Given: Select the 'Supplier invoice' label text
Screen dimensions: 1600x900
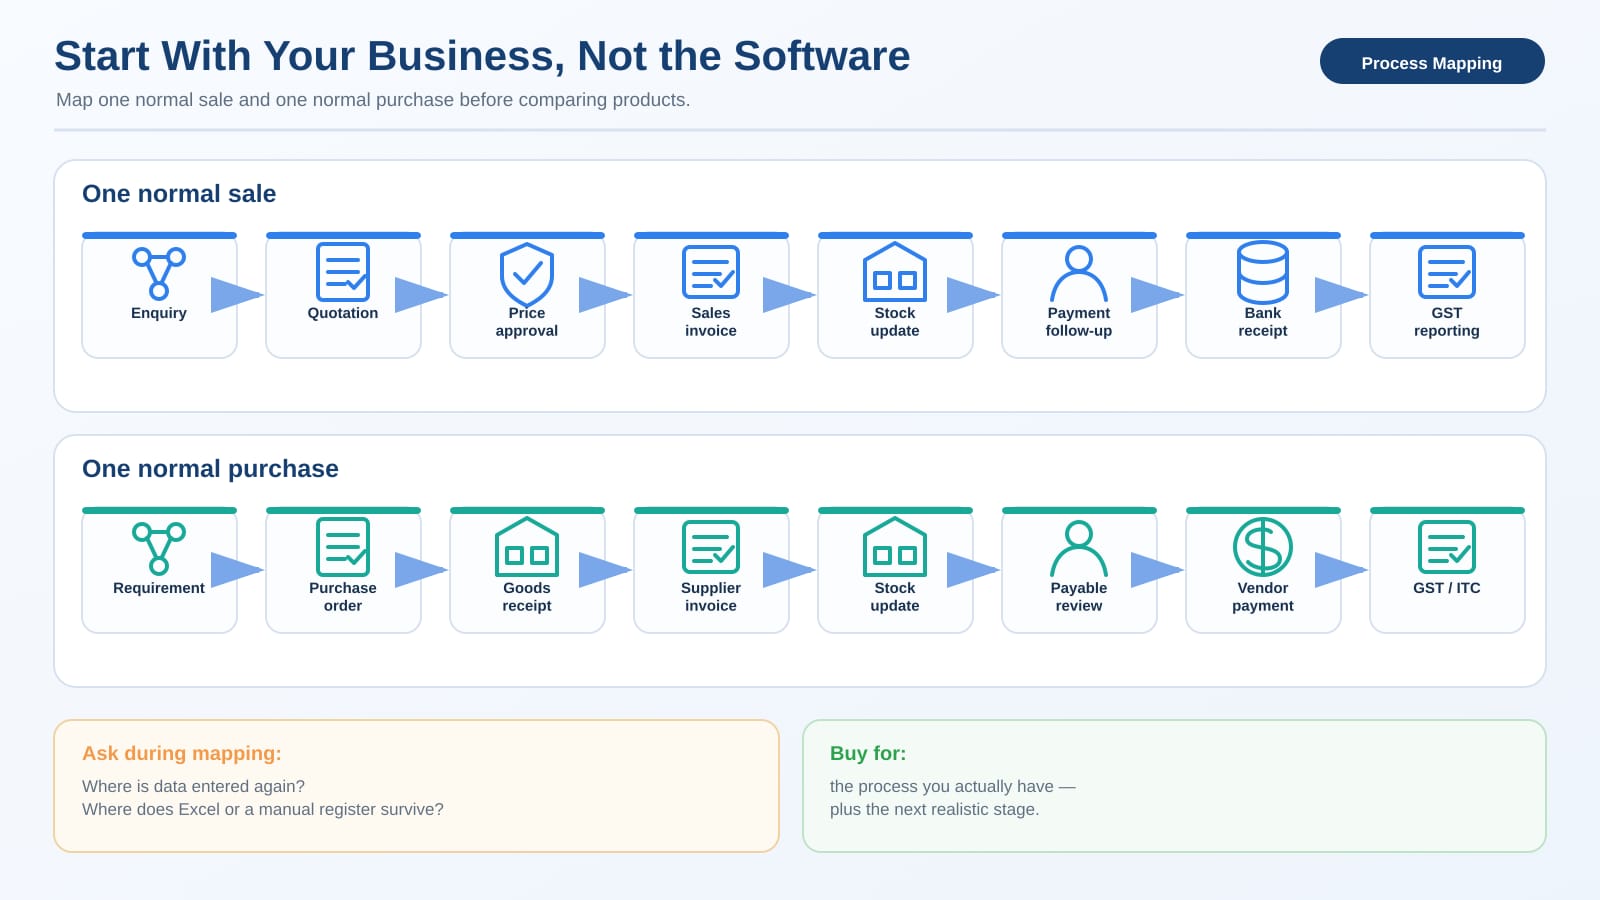Looking at the screenshot, I should pos(711,597).
